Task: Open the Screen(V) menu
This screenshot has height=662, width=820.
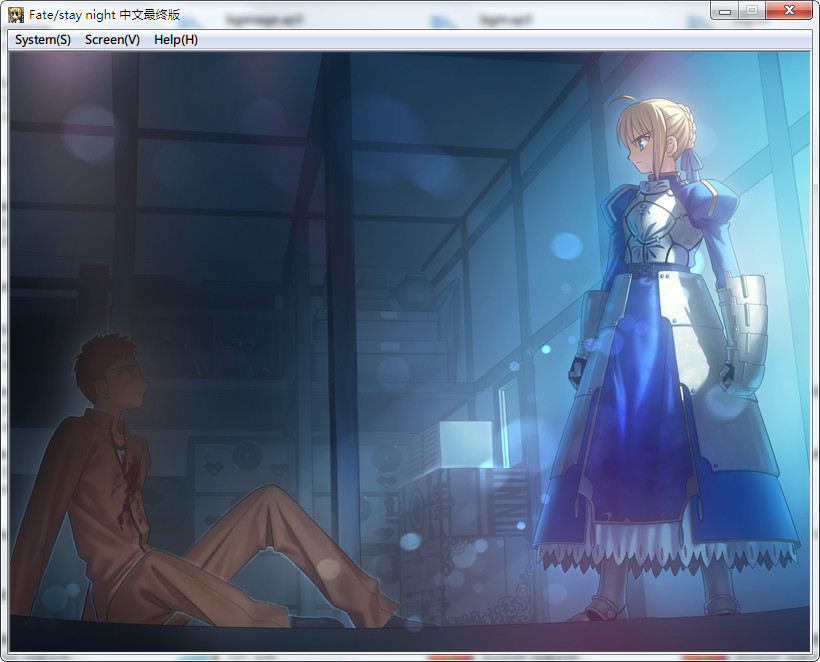Action: pos(110,39)
